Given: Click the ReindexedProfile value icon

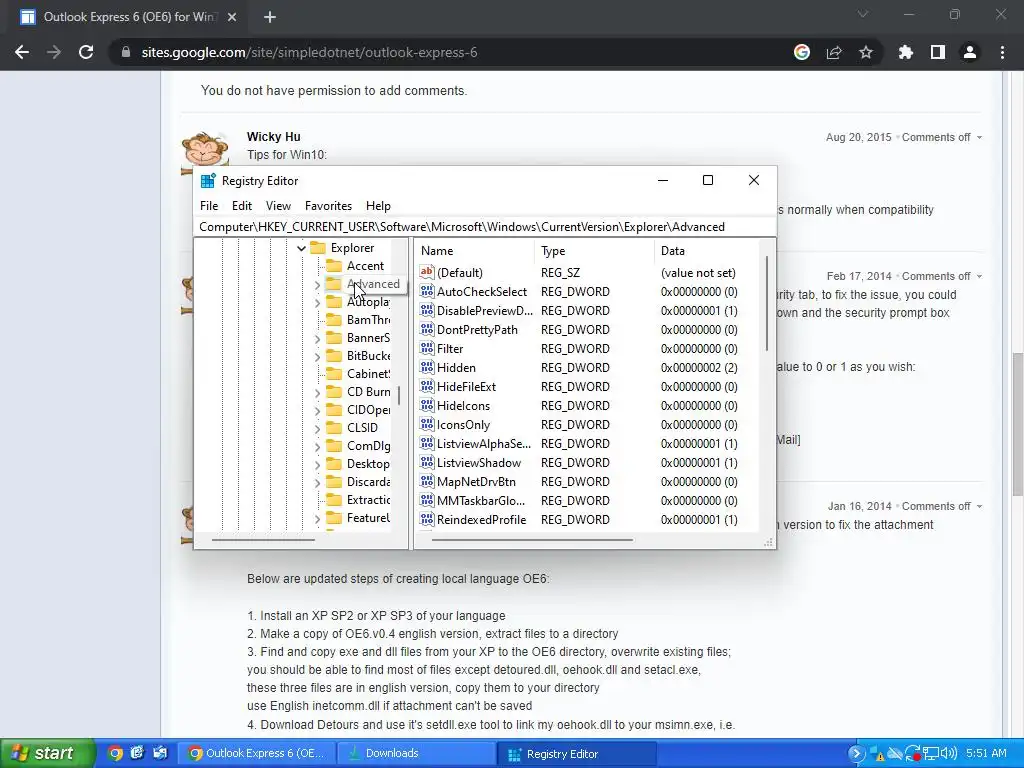Looking at the screenshot, I should [426, 519].
